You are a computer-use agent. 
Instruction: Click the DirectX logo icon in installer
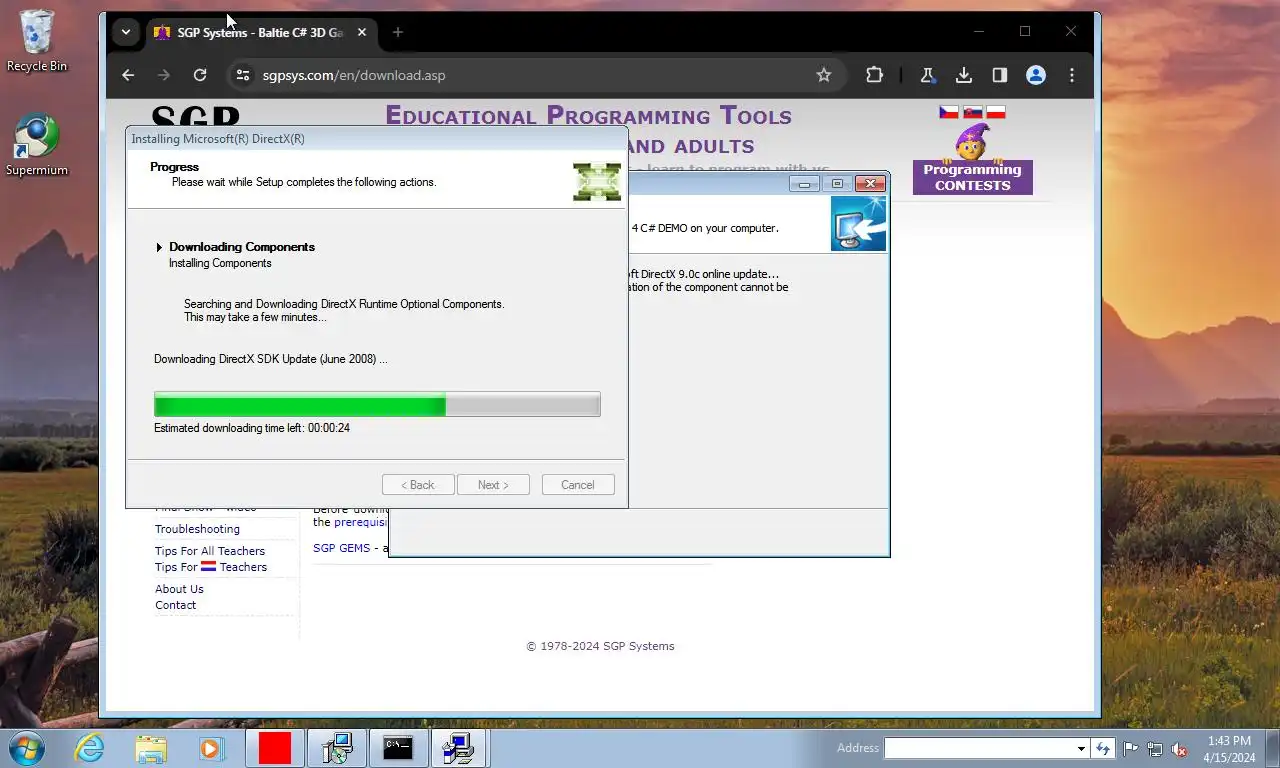(597, 181)
